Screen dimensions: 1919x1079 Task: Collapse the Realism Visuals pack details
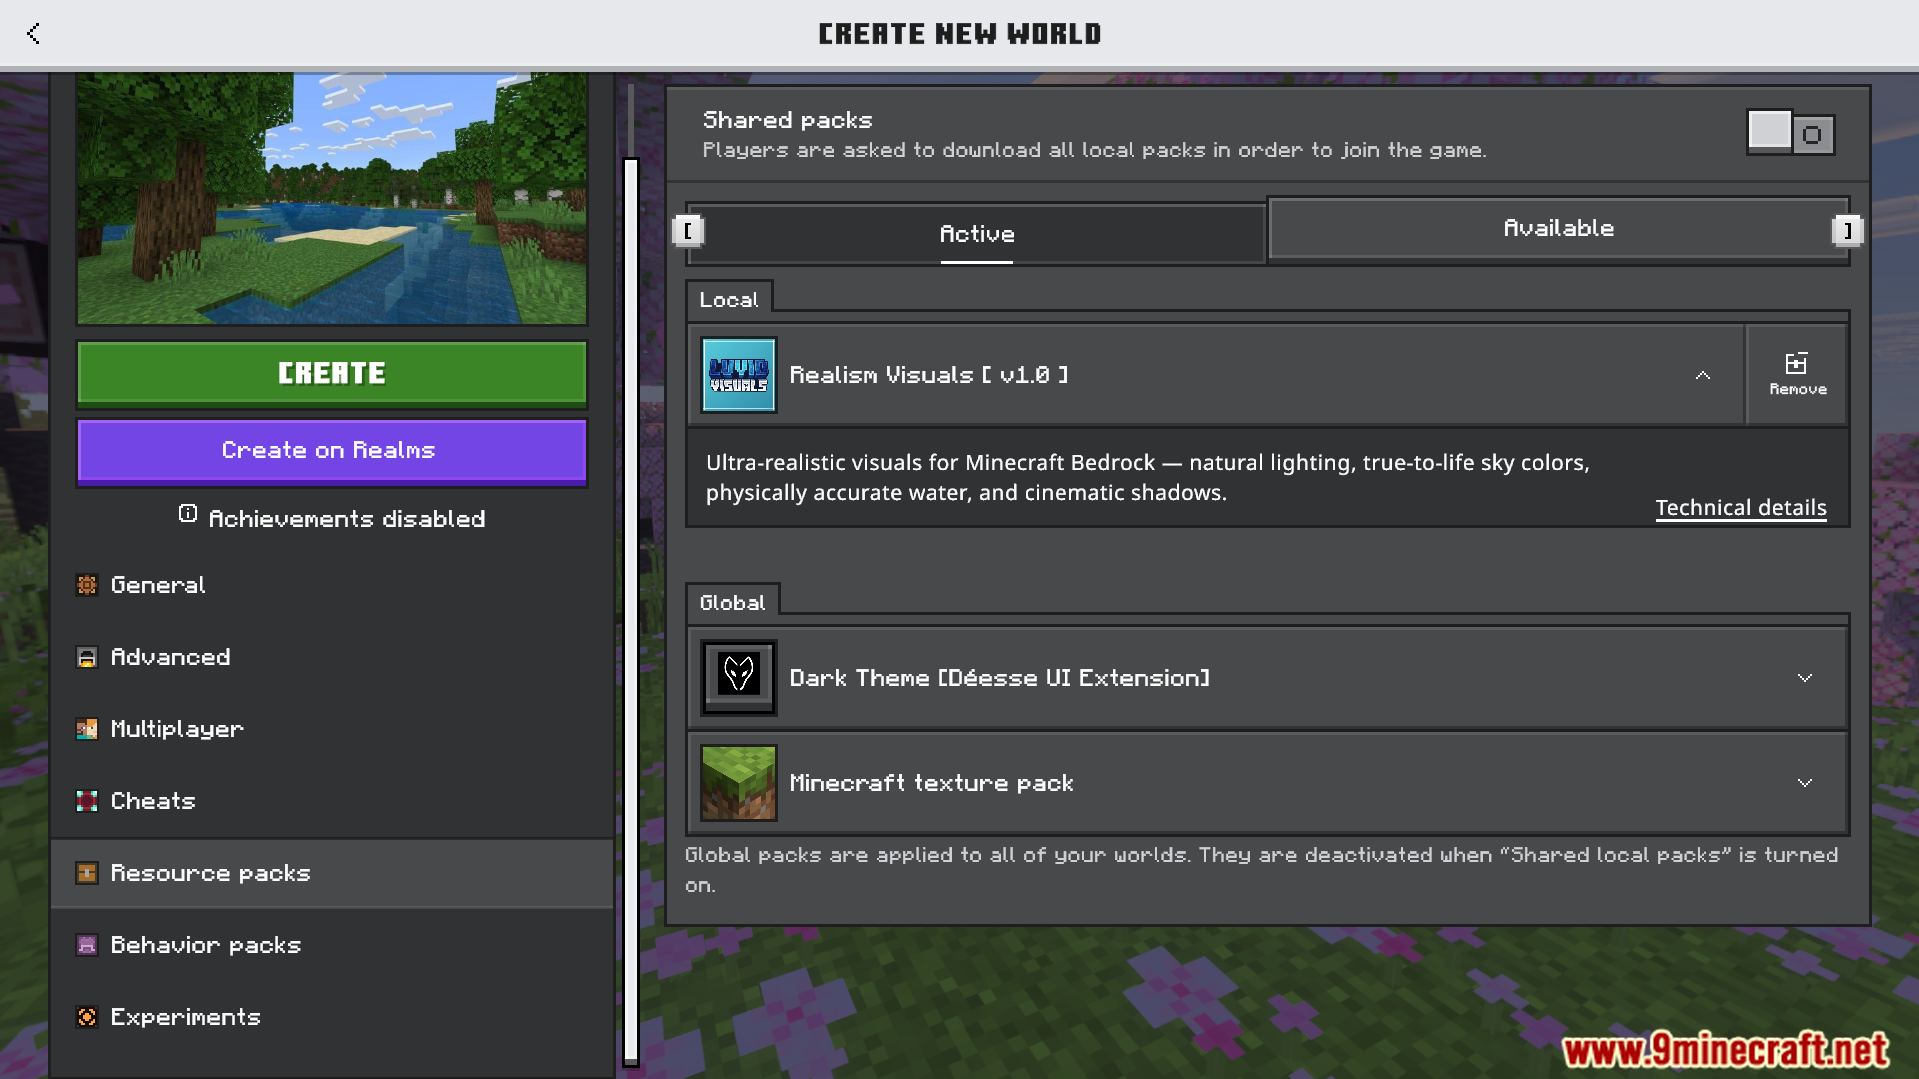[1703, 375]
